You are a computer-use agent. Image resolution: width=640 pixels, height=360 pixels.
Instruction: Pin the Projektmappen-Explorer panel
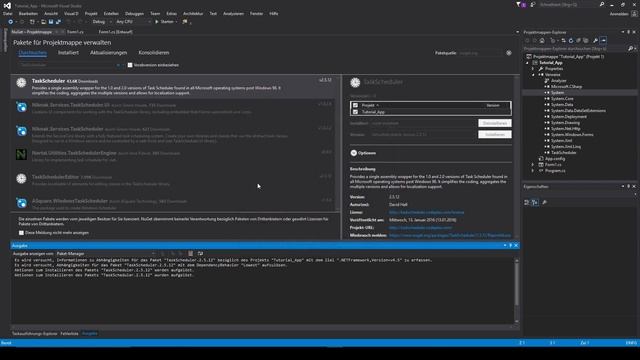(x=629, y=32)
